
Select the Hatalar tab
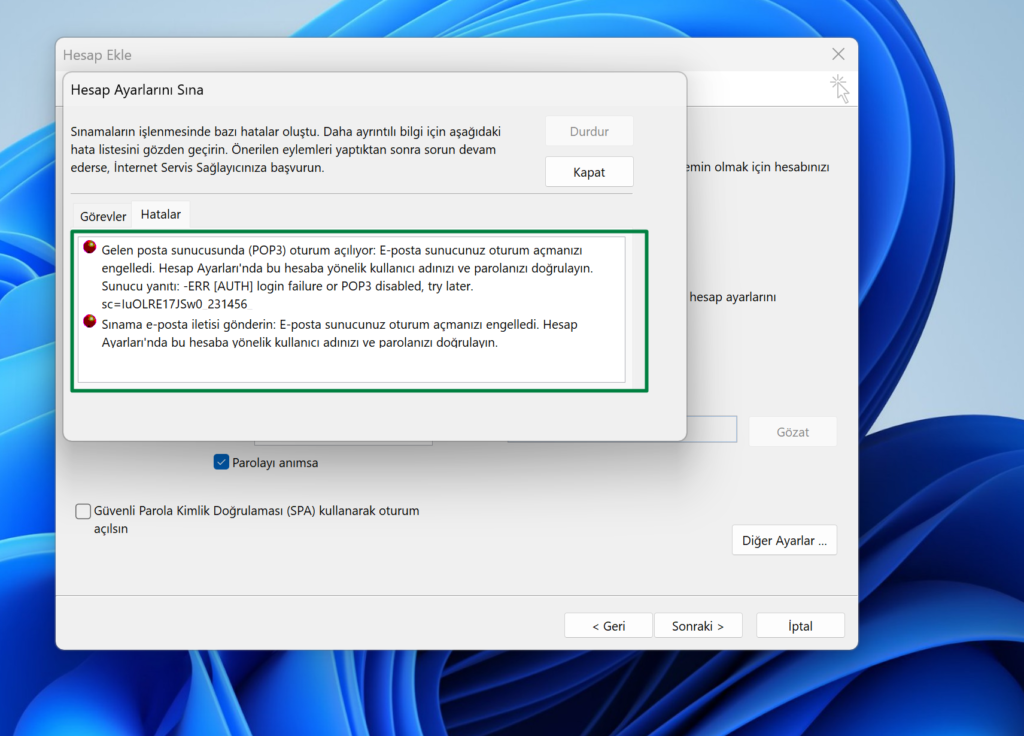click(x=160, y=215)
